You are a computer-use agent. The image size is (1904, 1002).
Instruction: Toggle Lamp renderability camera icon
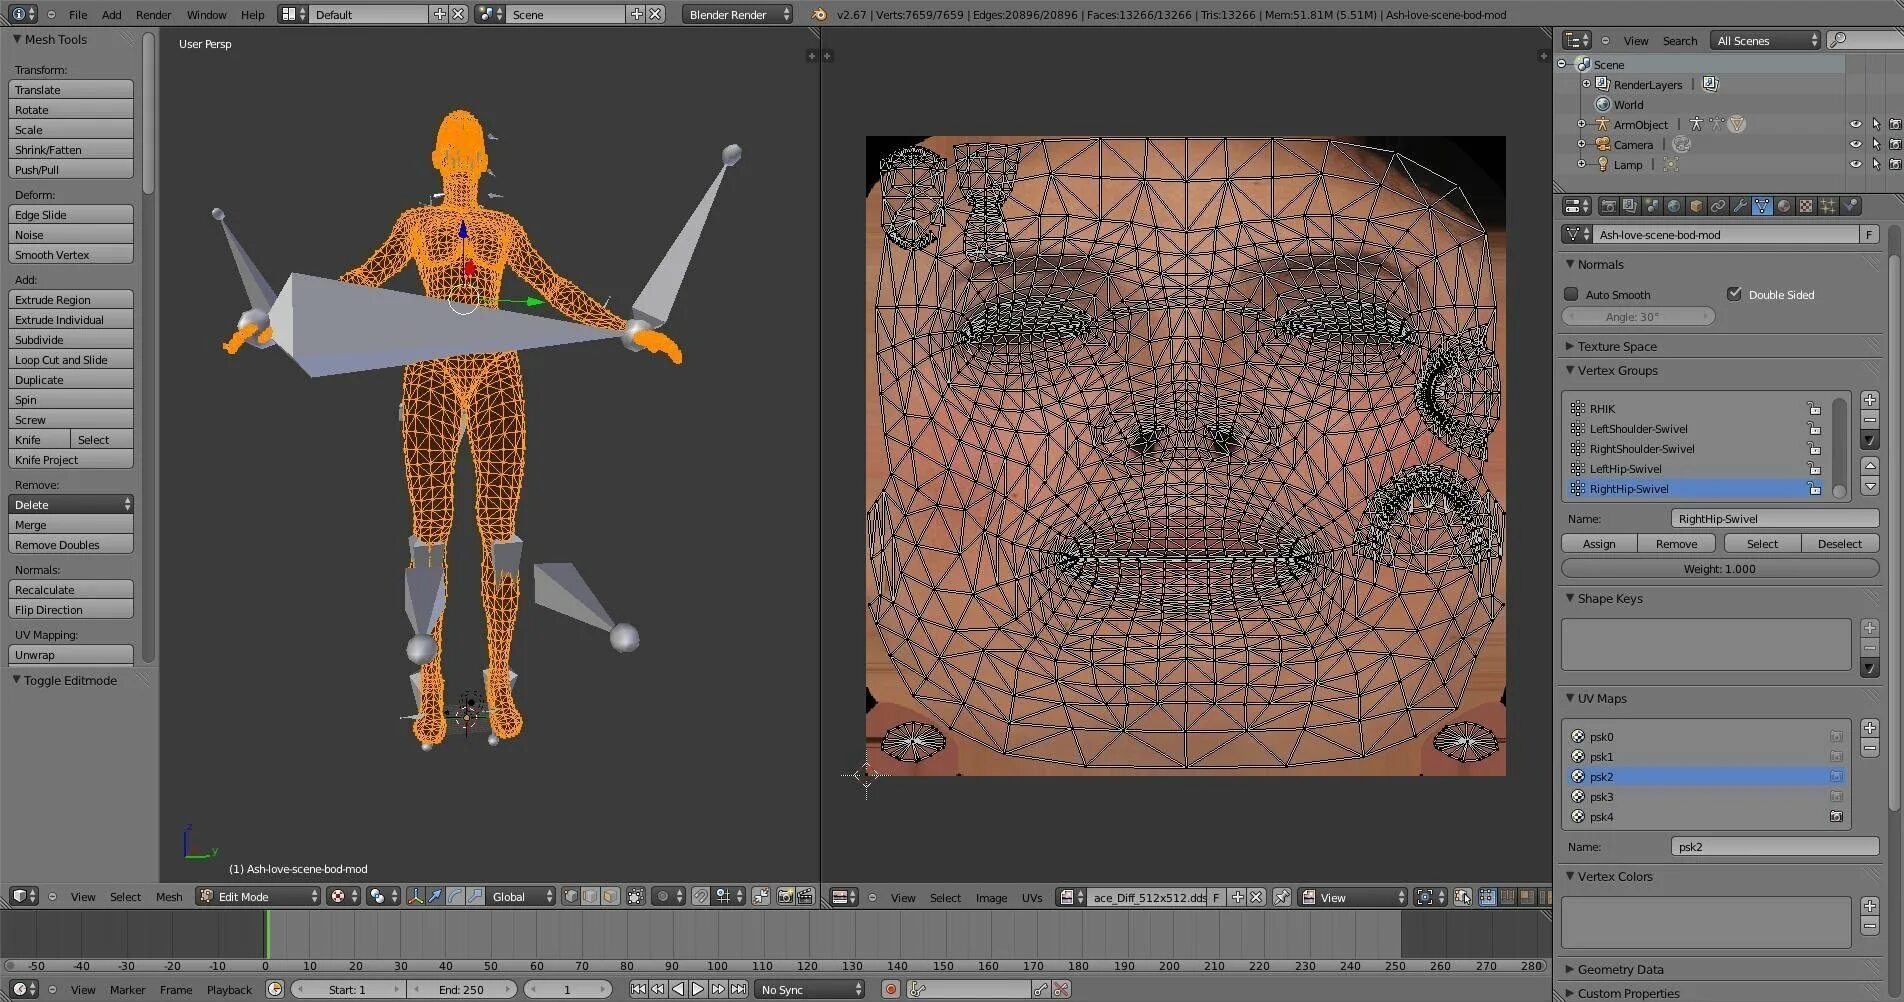click(1894, 165)
